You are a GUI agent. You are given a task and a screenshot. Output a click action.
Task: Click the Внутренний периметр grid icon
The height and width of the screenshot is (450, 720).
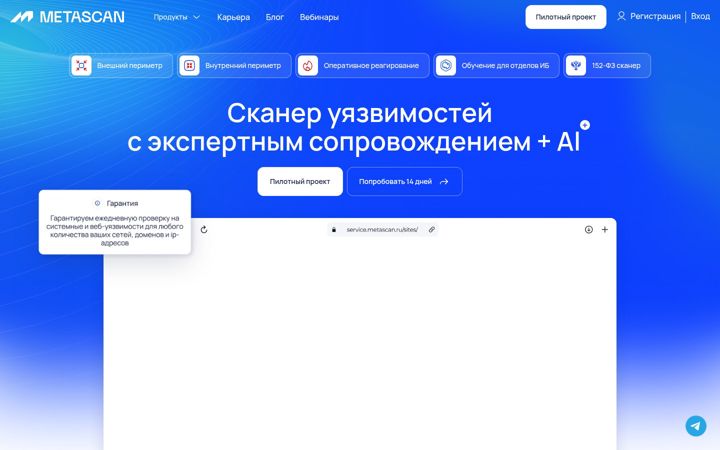tap(189, 65)
